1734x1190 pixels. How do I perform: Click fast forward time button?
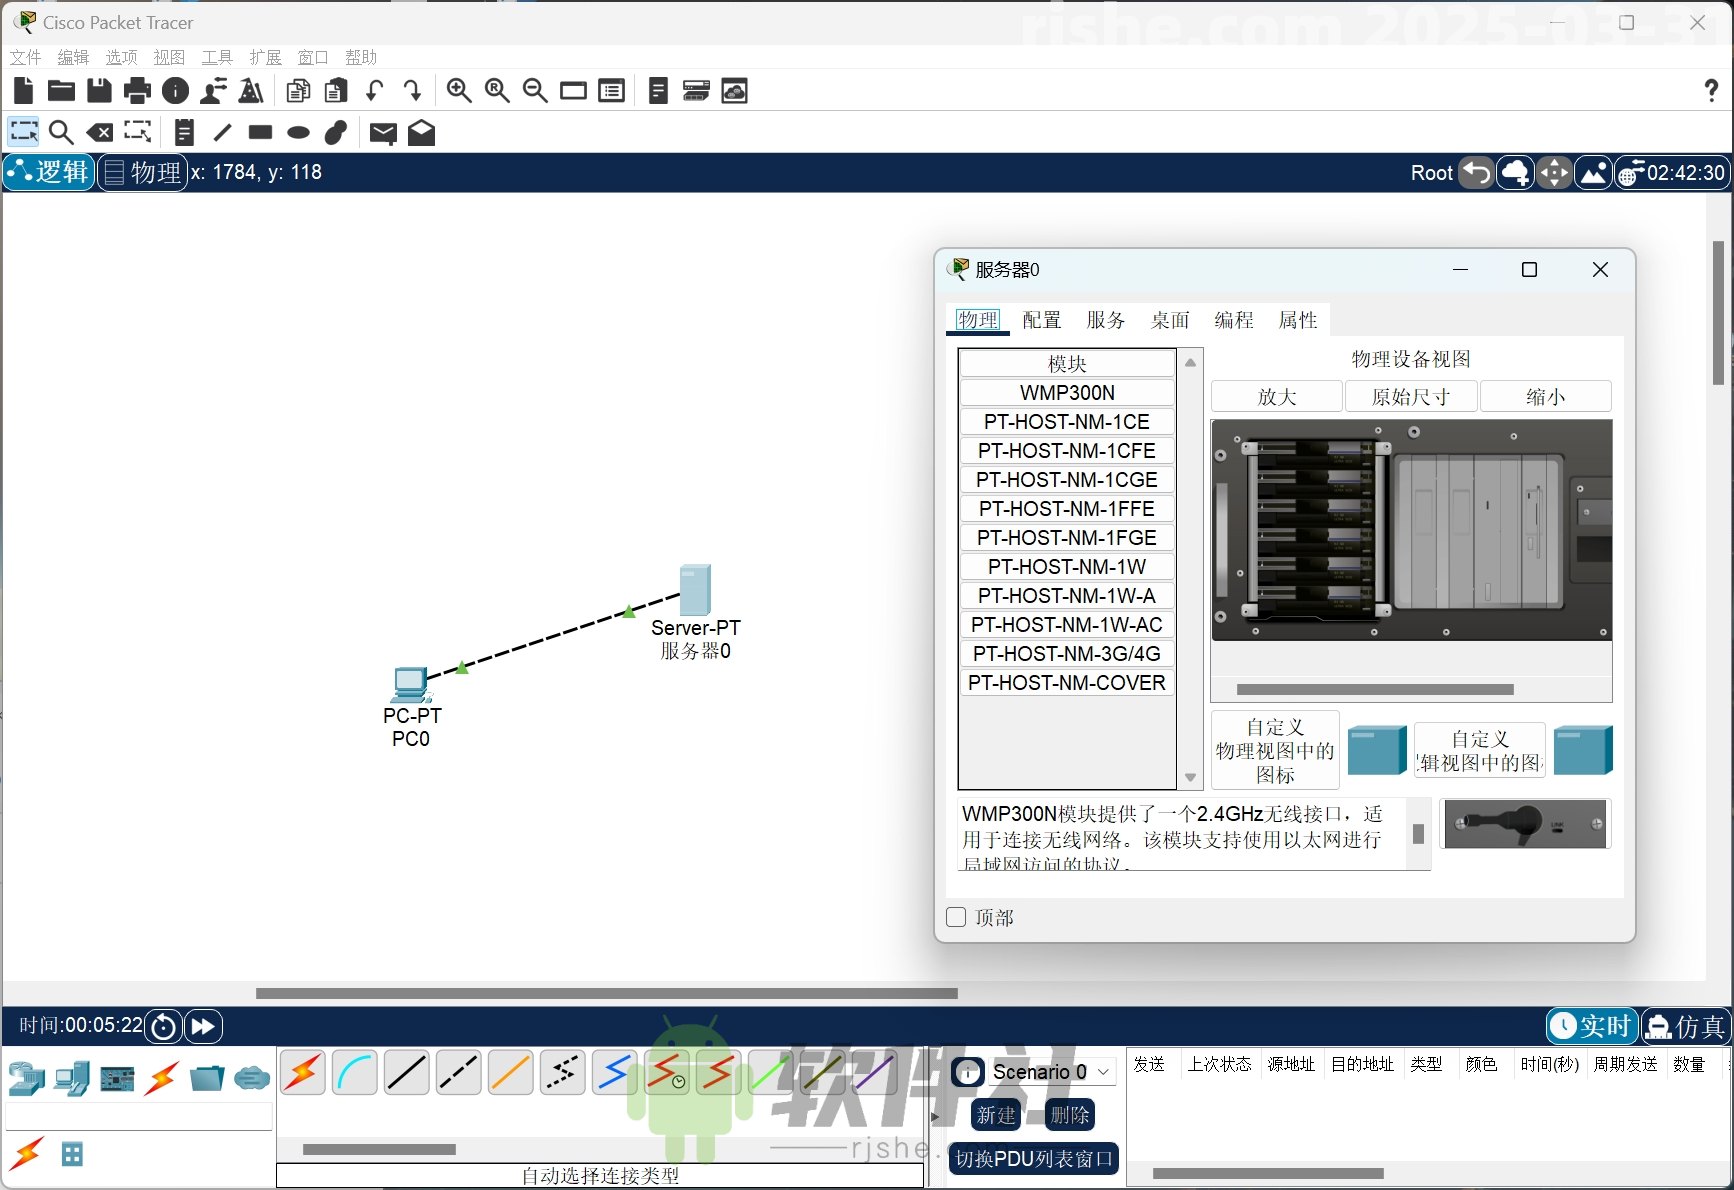[203, 1026]
